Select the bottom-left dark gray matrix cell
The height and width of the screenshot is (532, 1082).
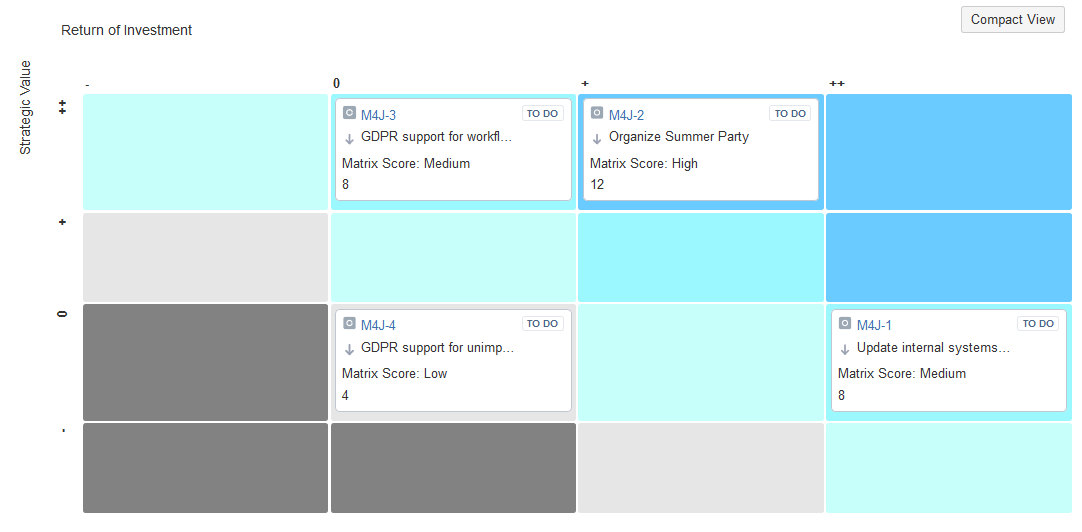(x=205, y=468)
